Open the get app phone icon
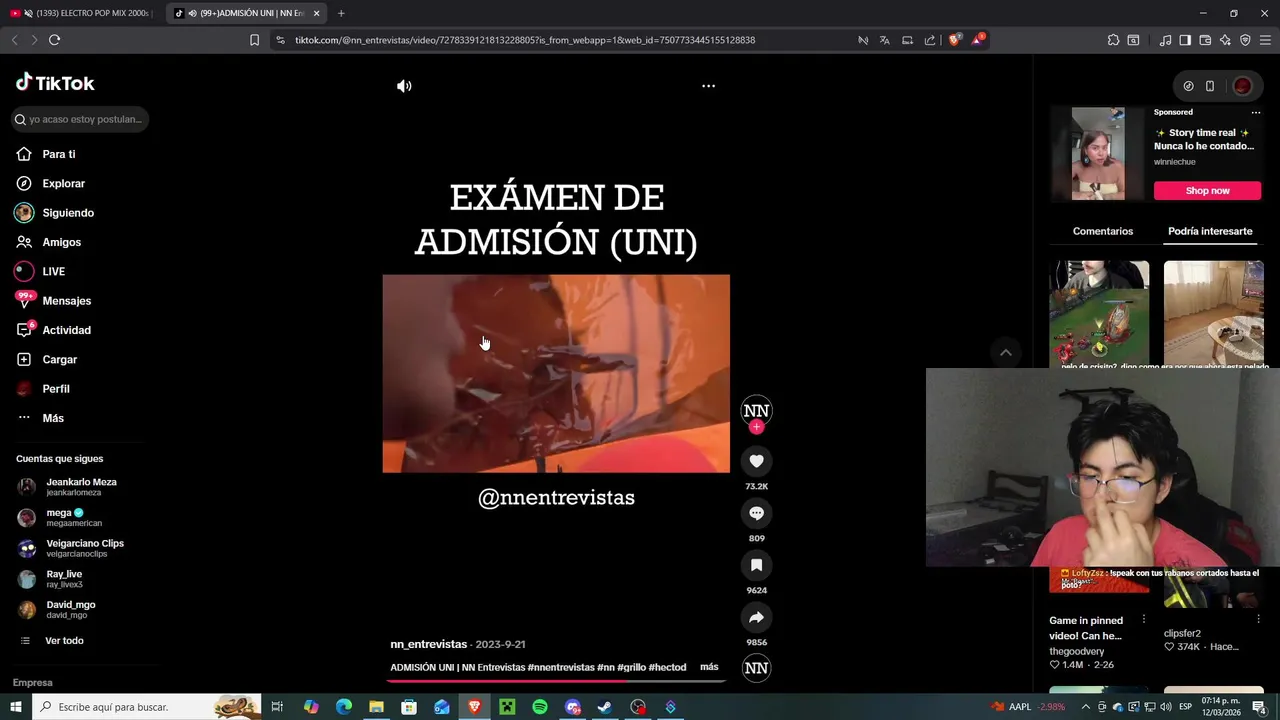 coord(1210,86)
